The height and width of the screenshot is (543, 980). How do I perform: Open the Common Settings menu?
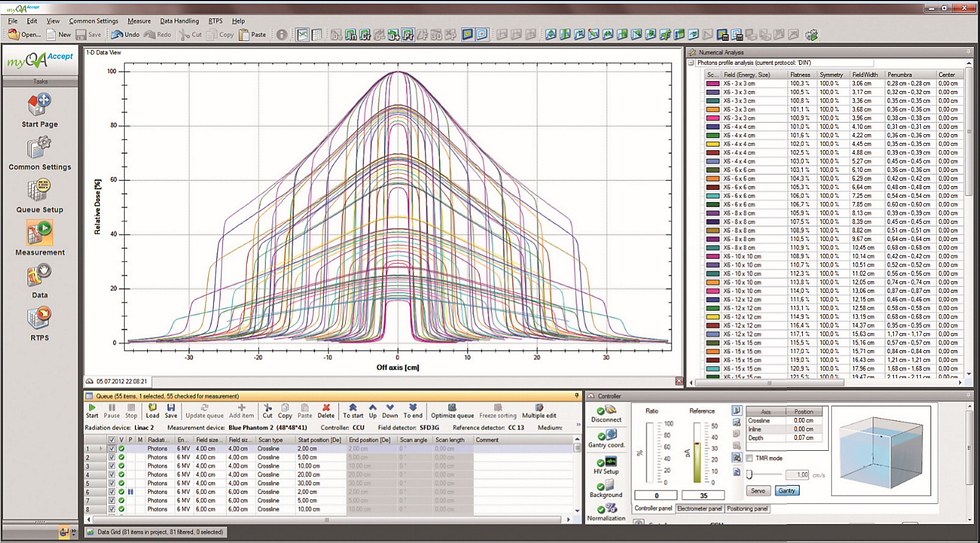coord(93,20)
